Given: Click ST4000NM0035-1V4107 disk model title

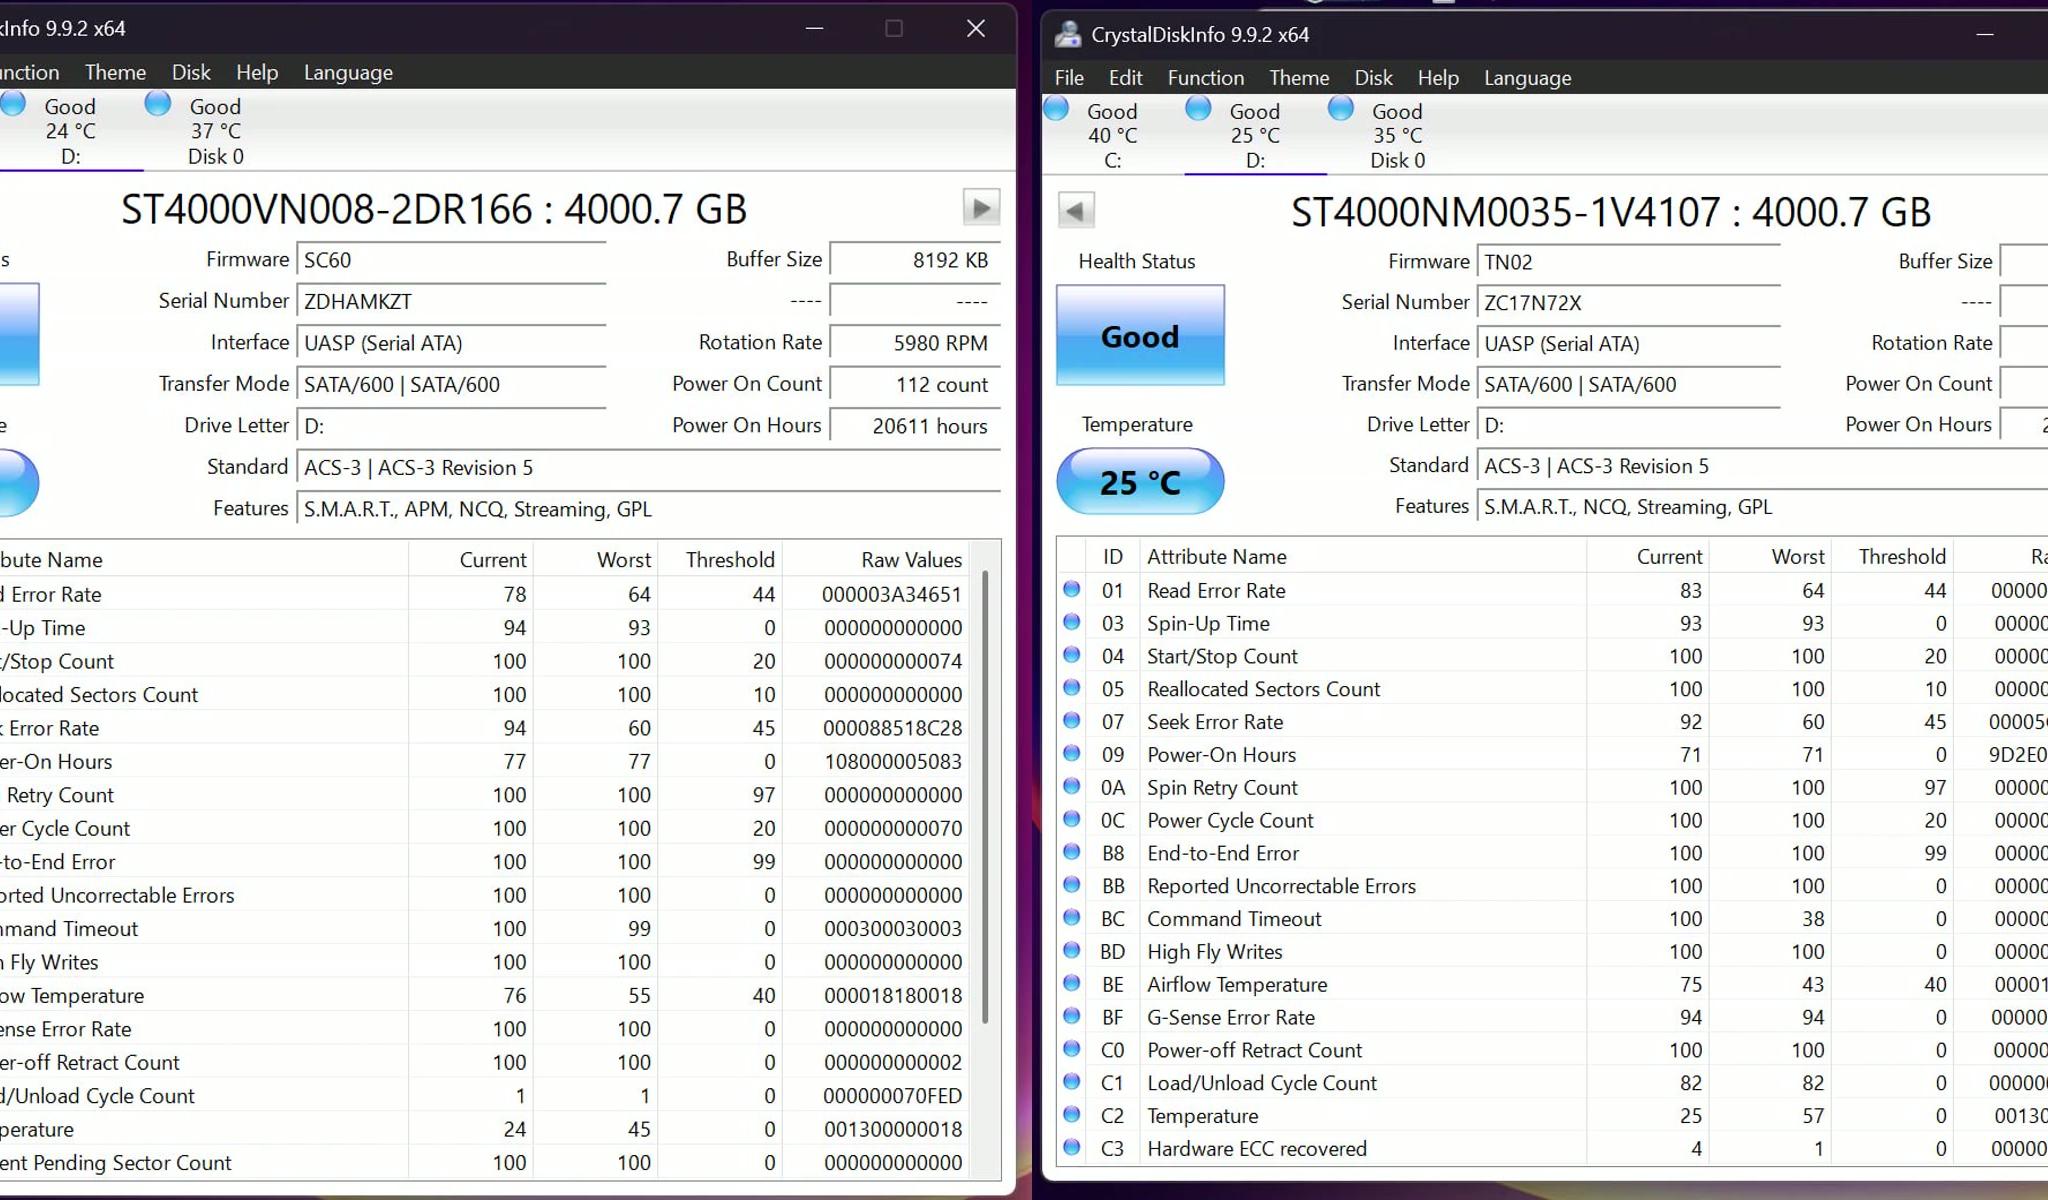Looking at the screenshot, I should coord(1611,212).
